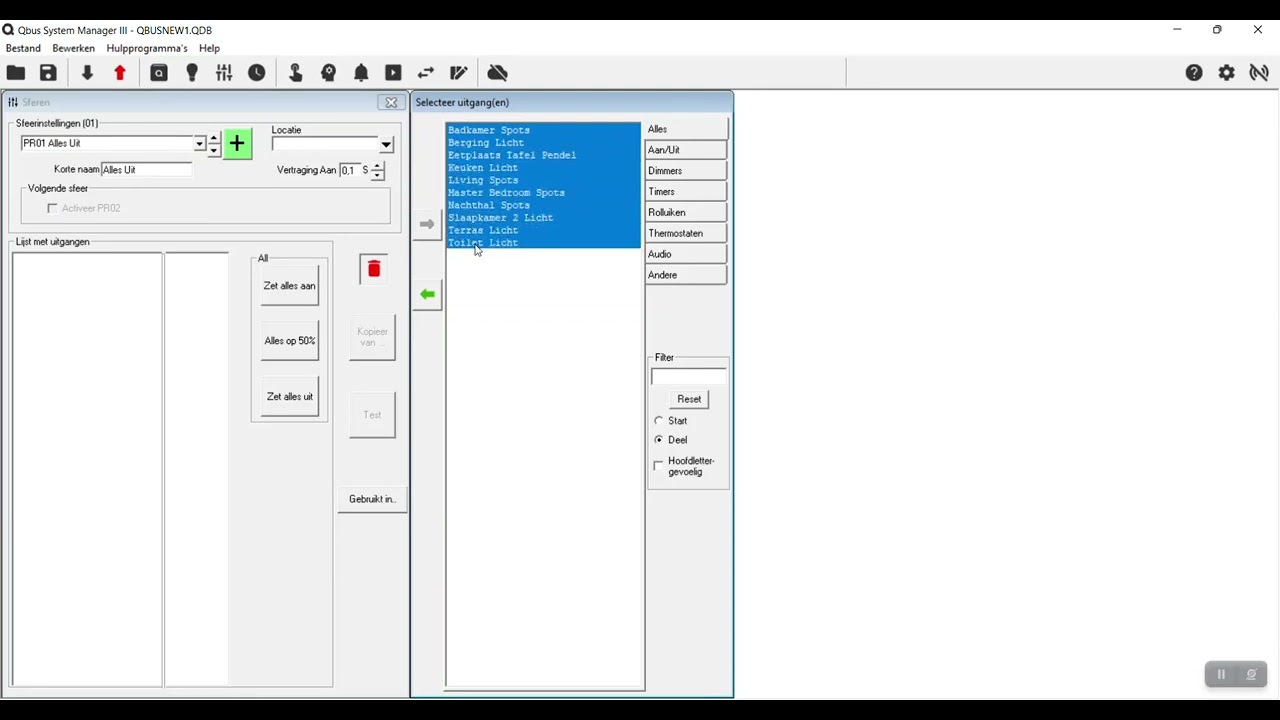Click the swap arrows icon
The height and width of the screenshot is (720, 1280).
[x=426, y=73]
